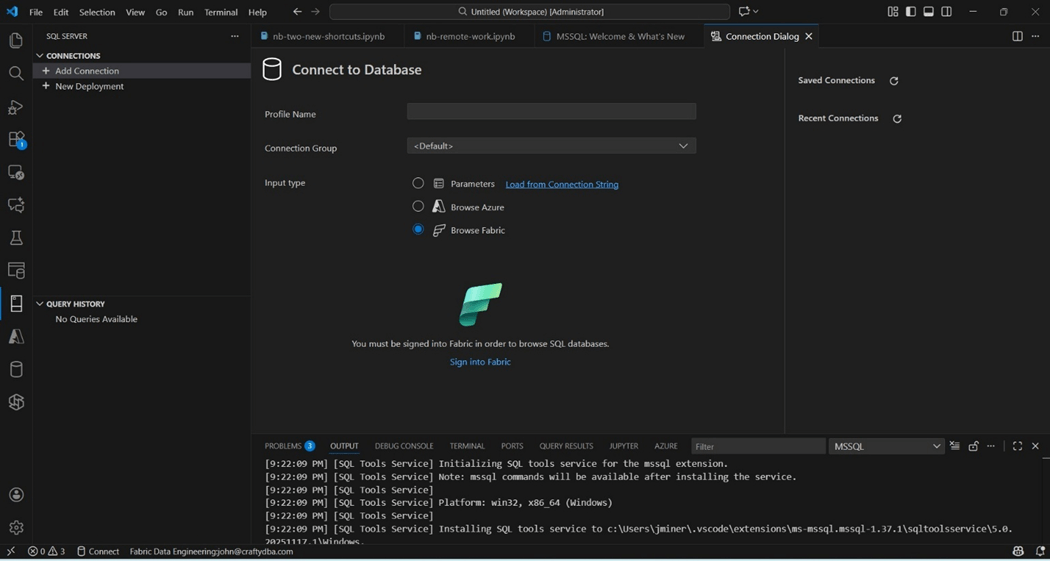This screenshot has width=1050, height=561.
Task: Click Load from Connection String link
Action: (x=562, y=185)
